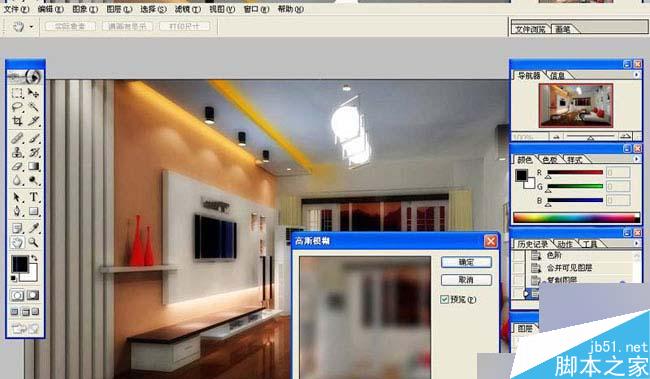
Task: Select the Clone Stamp tool
Action: (x=17, y=152)
